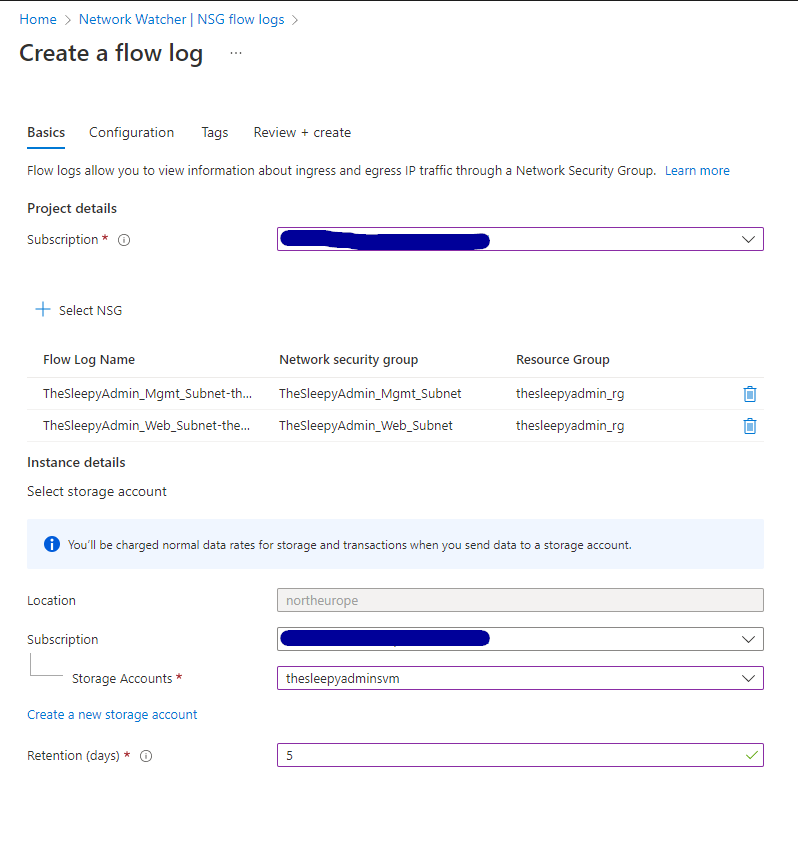This screenshot has width=798, height=858.
Task: Delete the Mgmt_Subnet flow log row
Action: (x=749, y=394)
